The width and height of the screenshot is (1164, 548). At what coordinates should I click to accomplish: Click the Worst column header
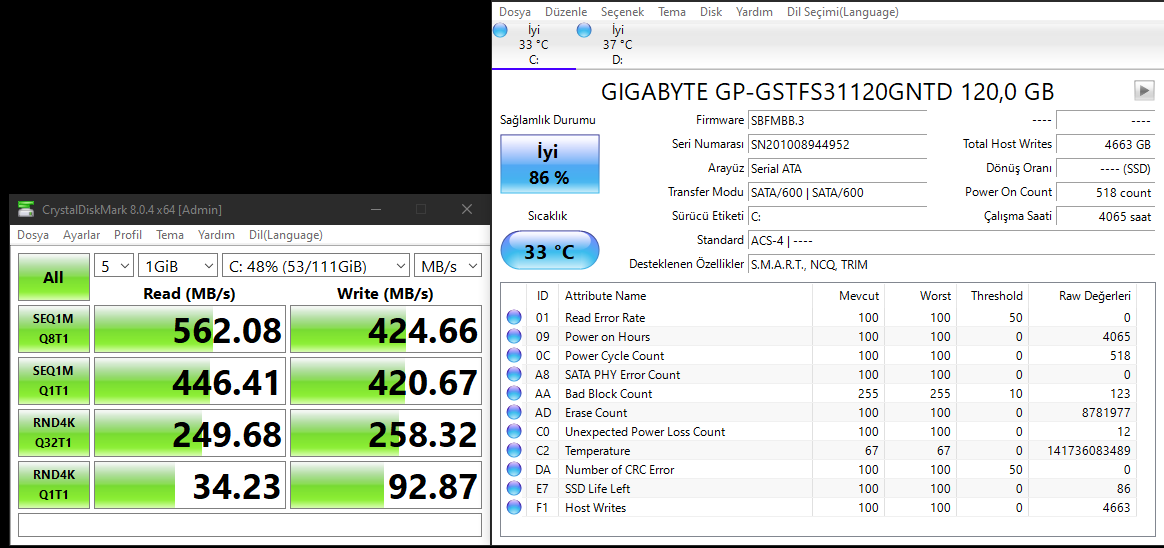pos(921,296)
